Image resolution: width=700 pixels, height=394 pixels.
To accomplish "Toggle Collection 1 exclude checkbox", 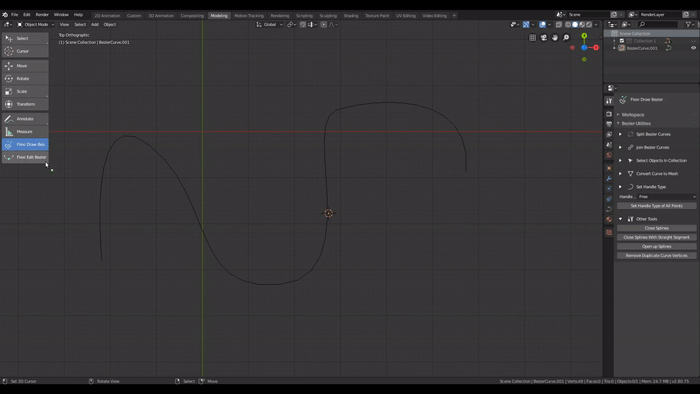I will point(622,41).
